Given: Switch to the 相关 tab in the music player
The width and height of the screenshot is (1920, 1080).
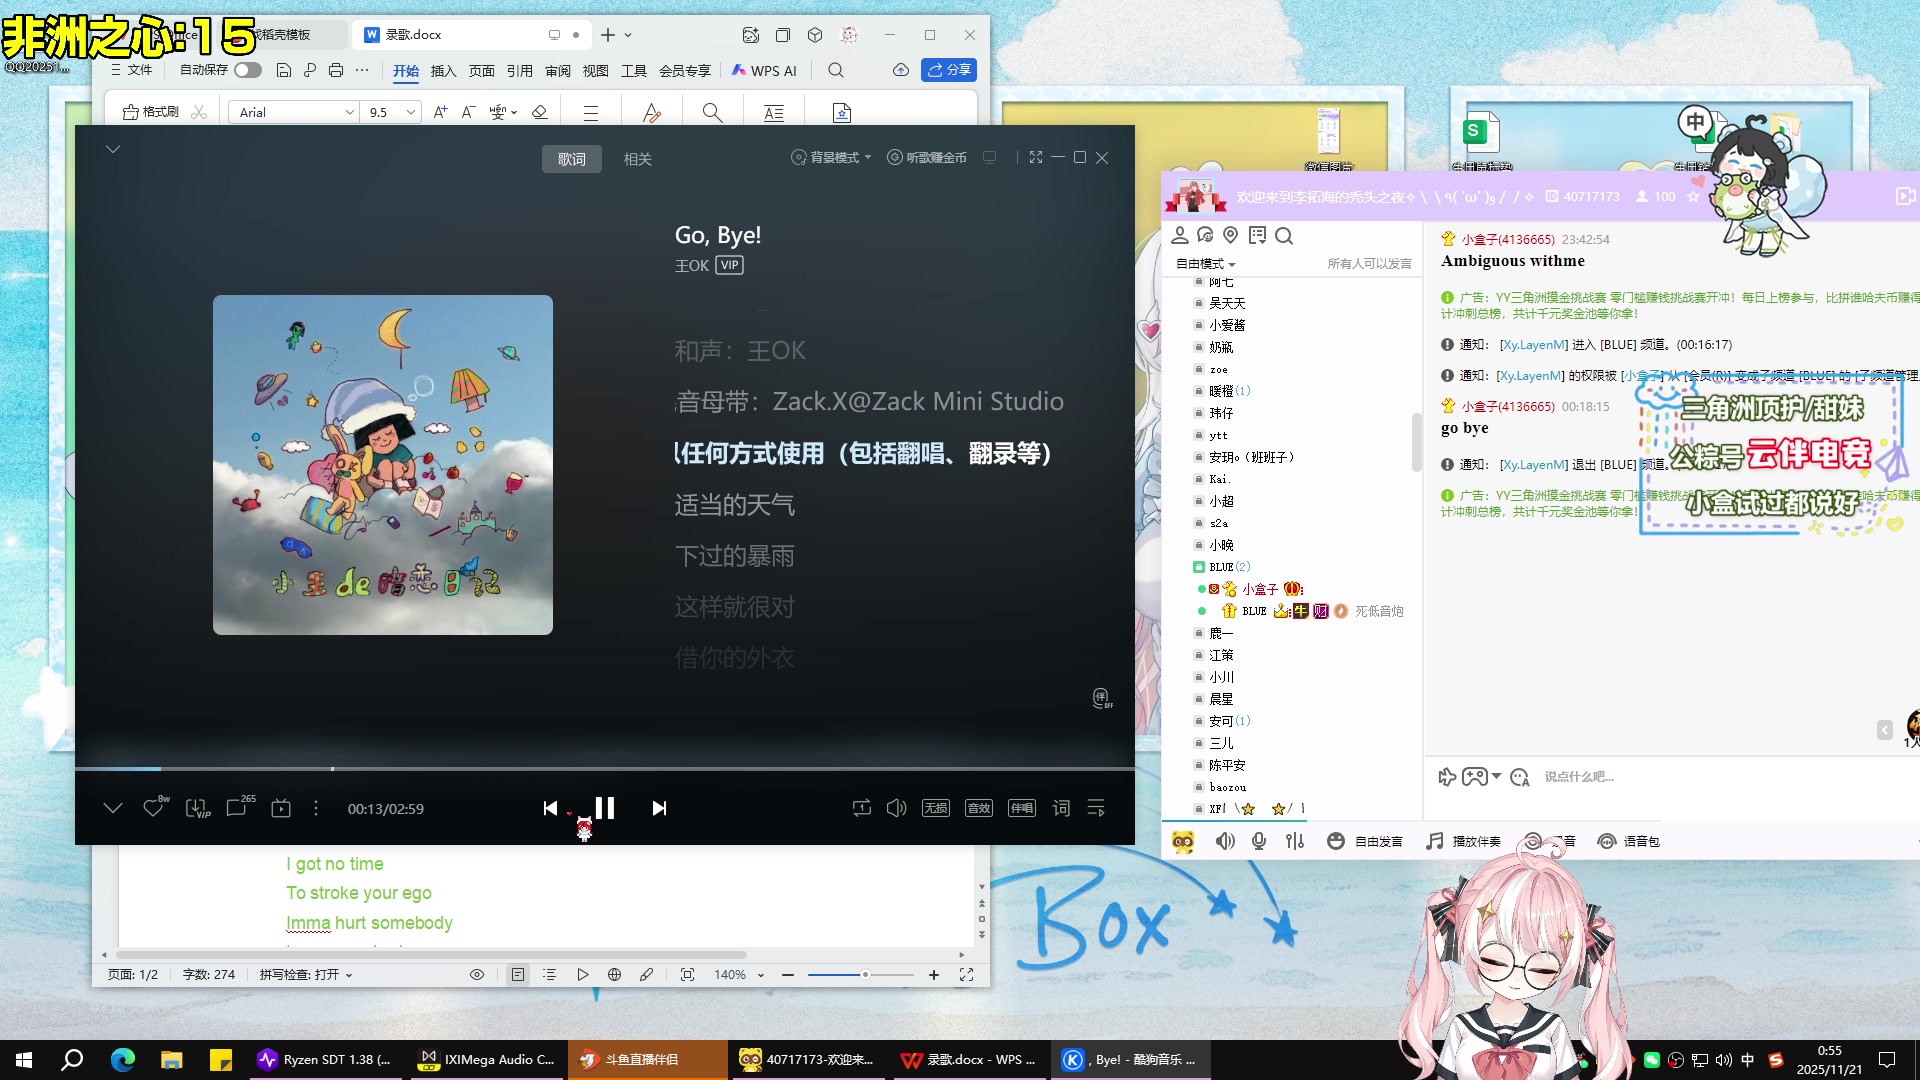Looking at the screenshot, I should pos(638,158).
